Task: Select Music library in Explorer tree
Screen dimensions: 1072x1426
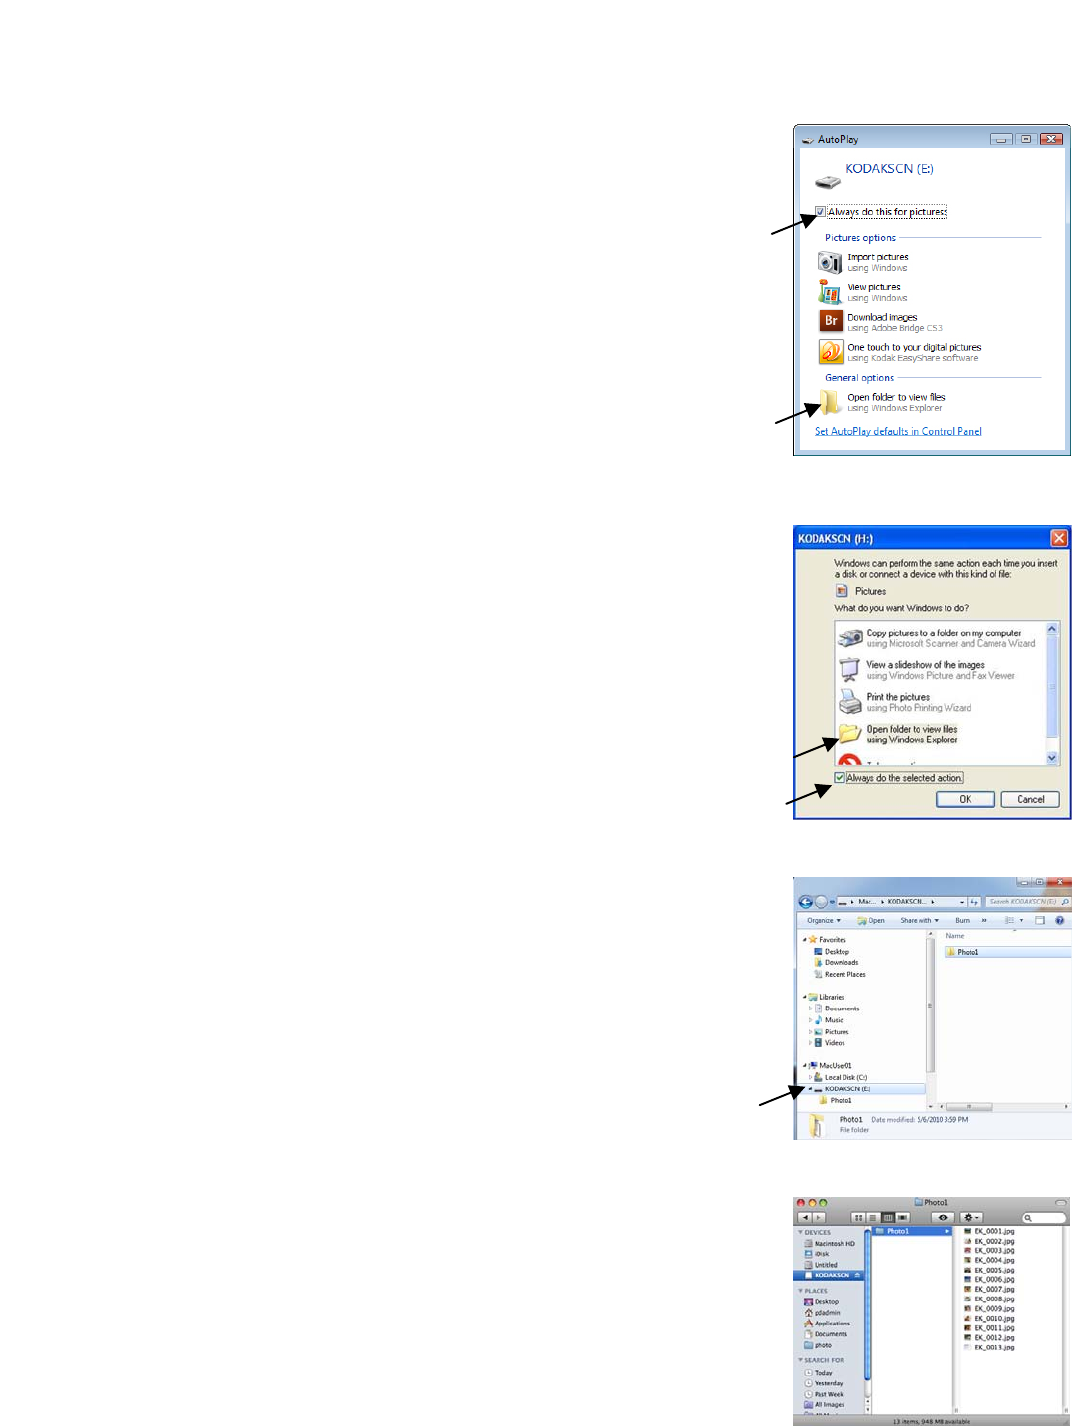Action: click(x=829, y=1020)
